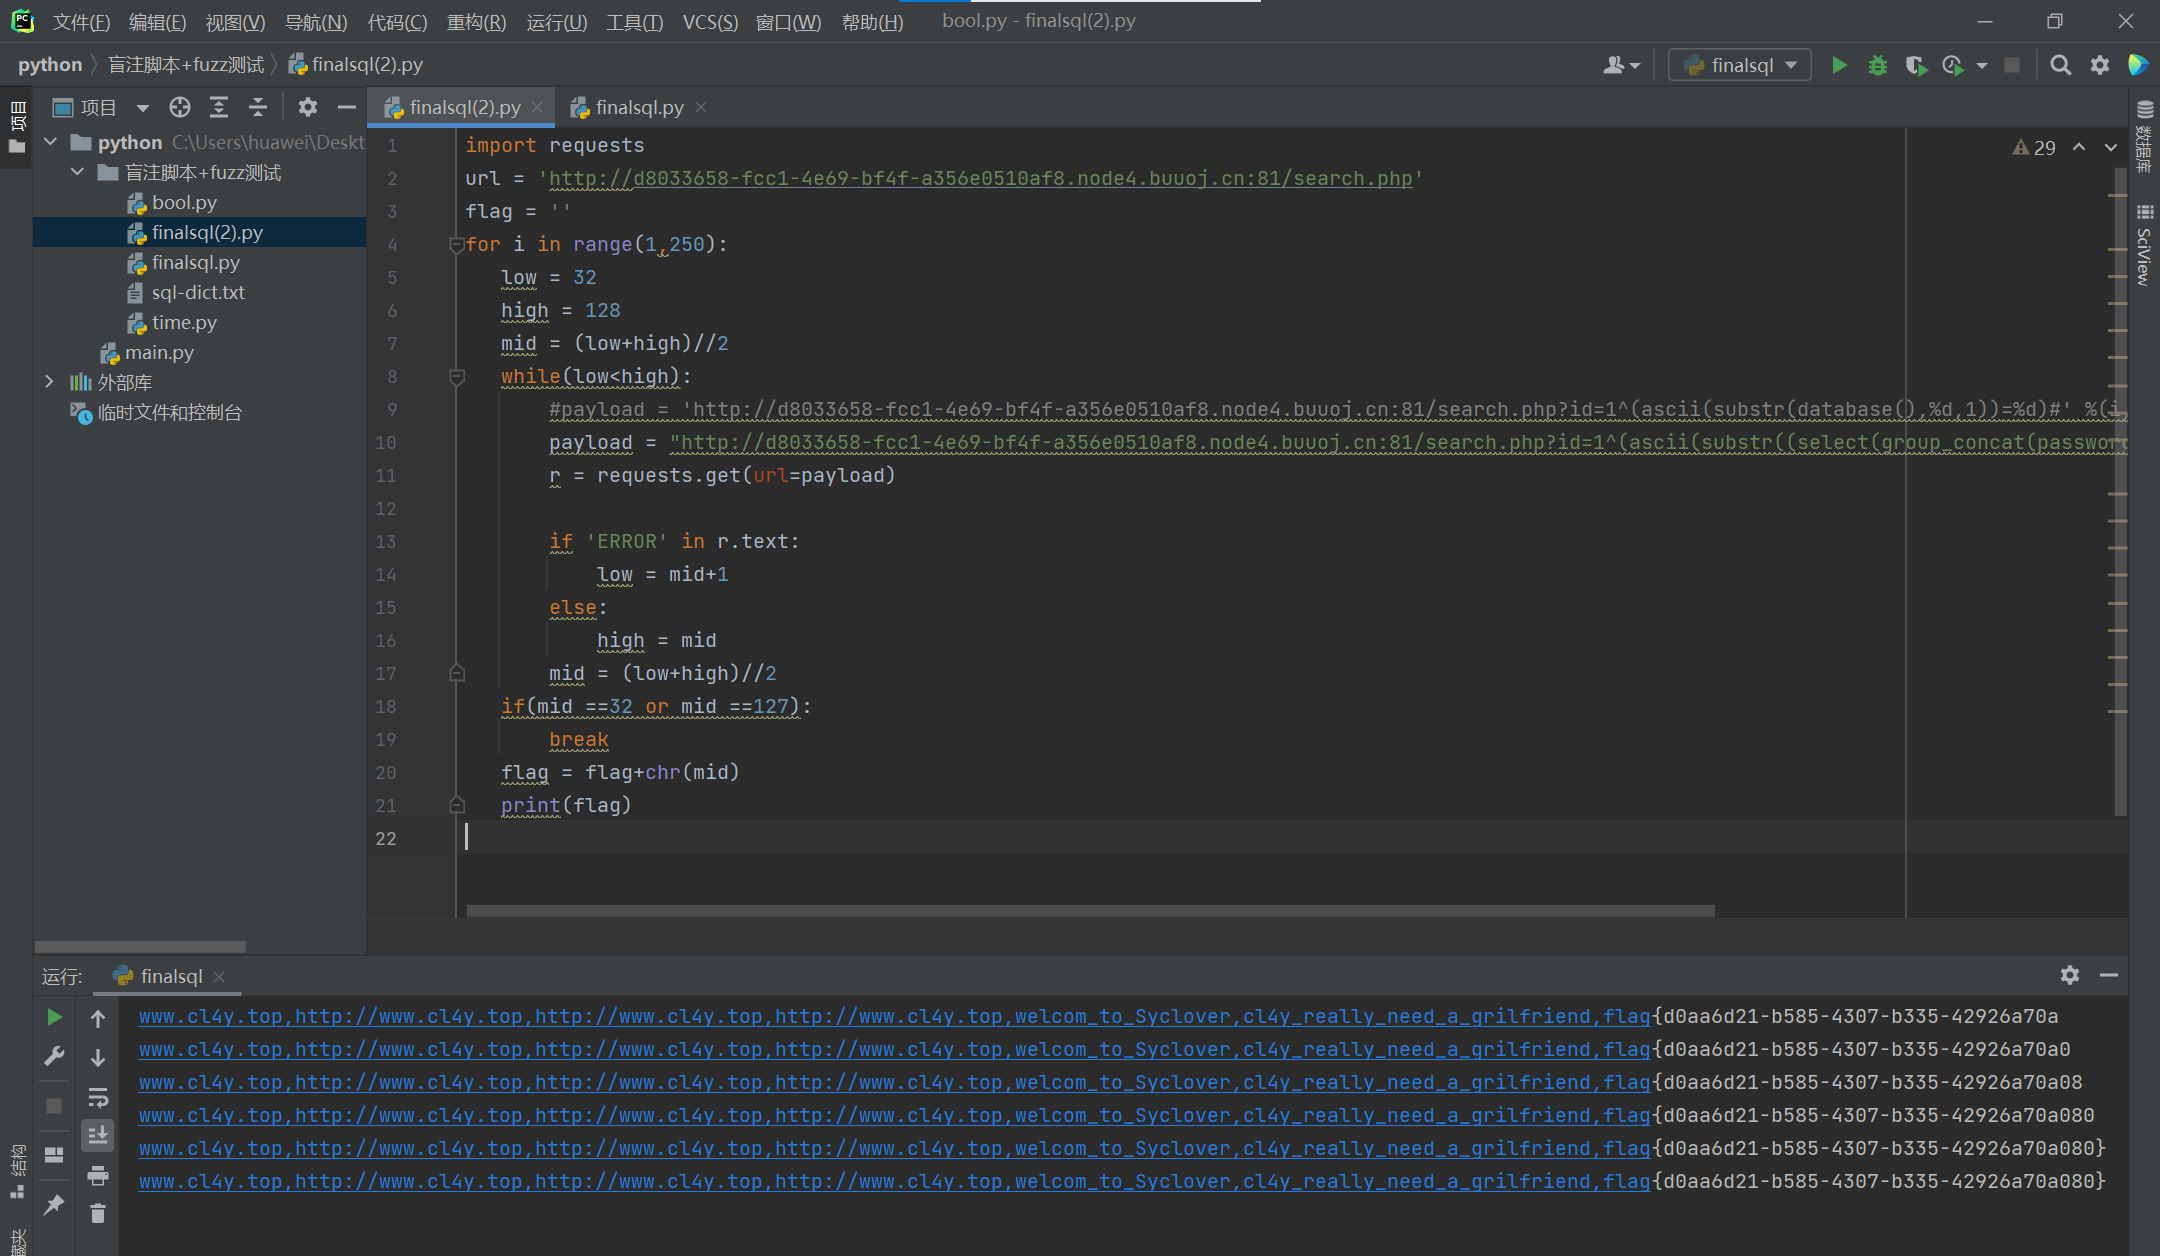Open the Search Everywhere magnifier icon
This screenshot has width=2160, height=1256.
click(2060, 65)
